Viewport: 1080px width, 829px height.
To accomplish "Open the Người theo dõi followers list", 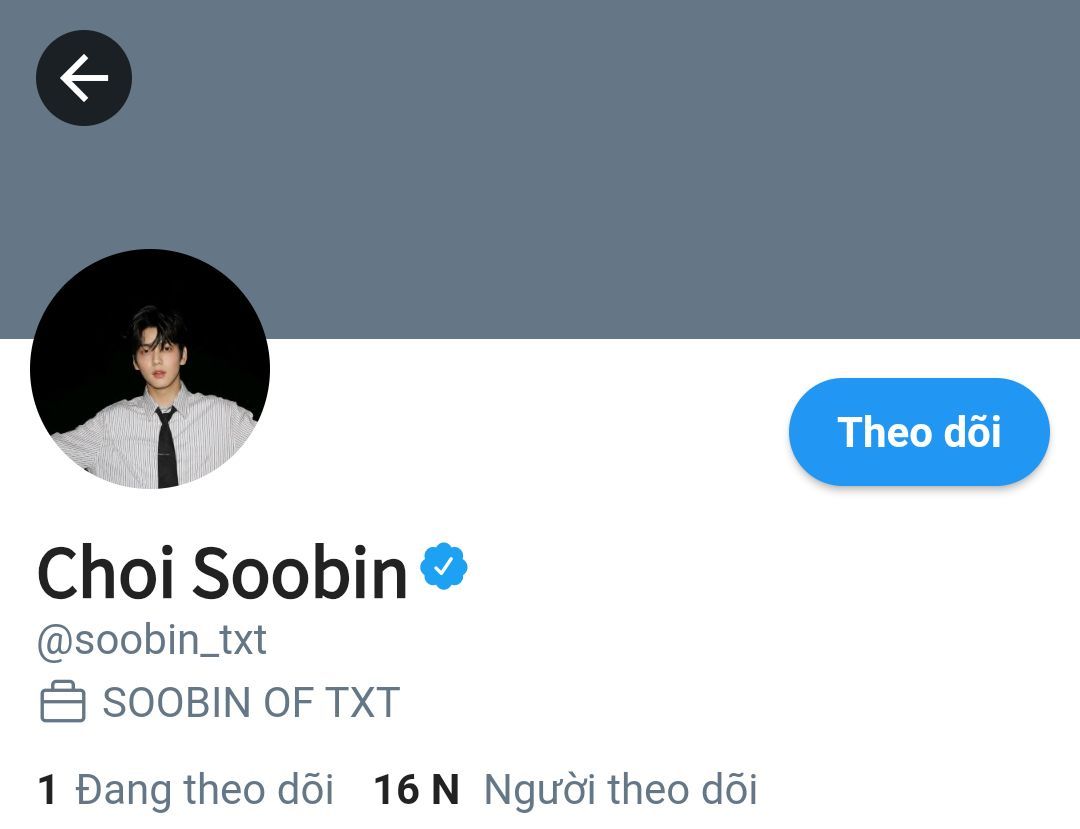I will [x=620, y=789].
